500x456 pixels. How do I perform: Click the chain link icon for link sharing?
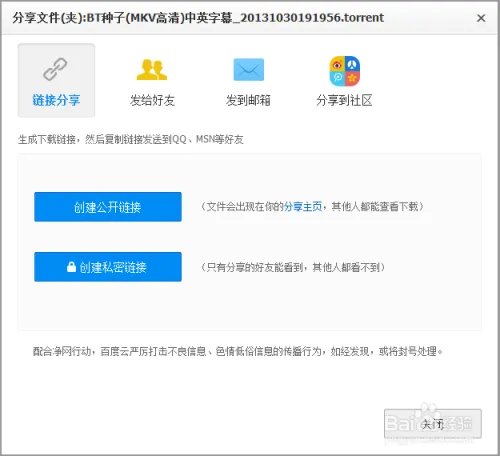pyautogui.click(x=55, y=69)
